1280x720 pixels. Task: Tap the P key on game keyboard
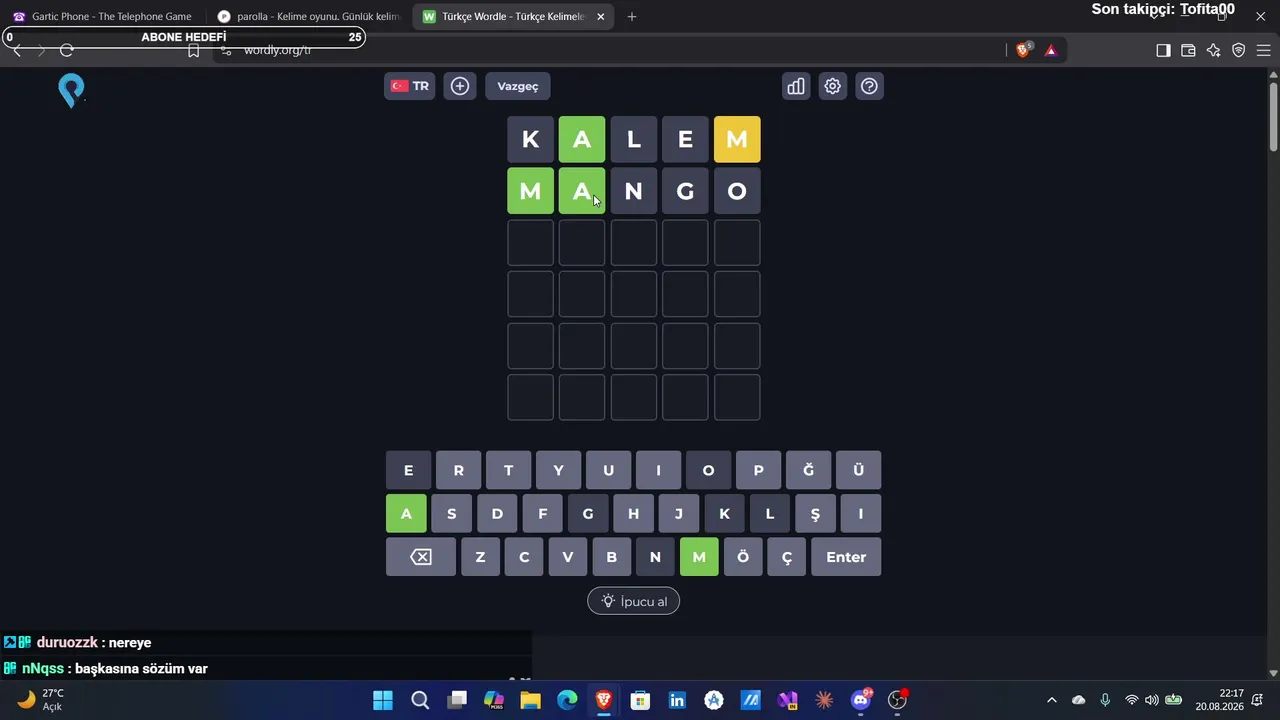click(758, 470)
